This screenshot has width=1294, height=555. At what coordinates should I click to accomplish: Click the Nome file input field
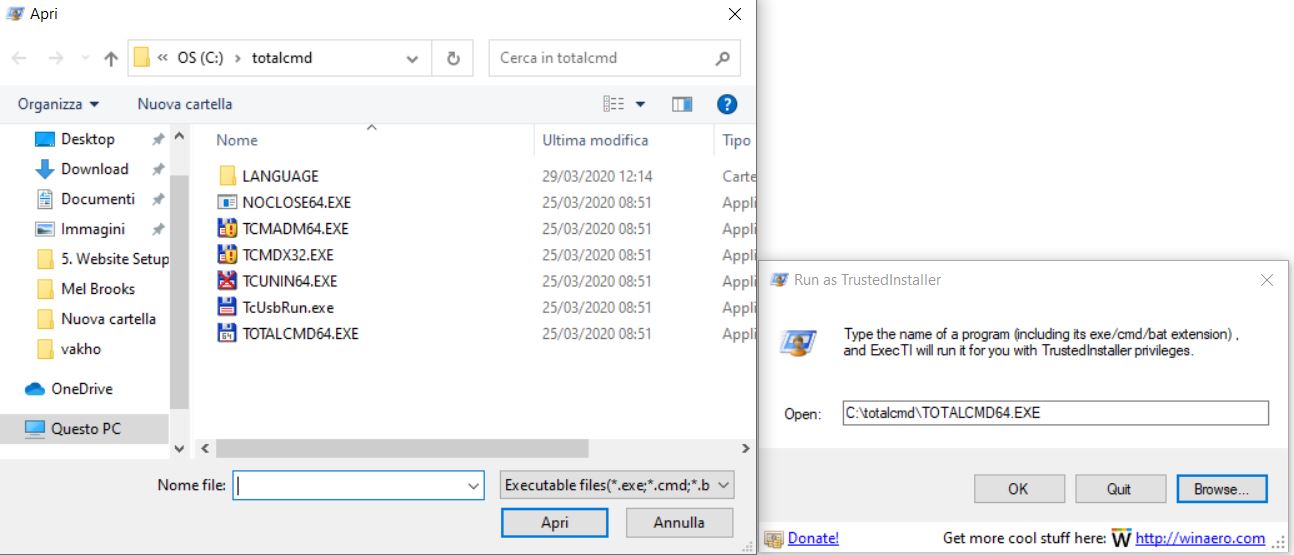tap(349, 486)
